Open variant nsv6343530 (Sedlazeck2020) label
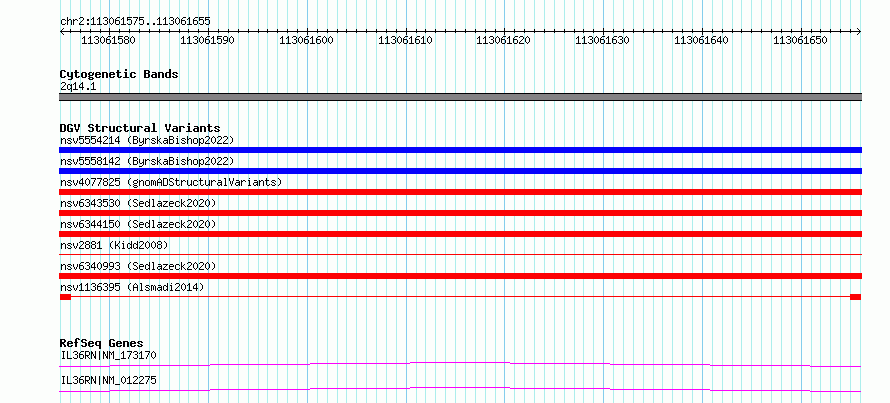890x403 pixels. pos(138,203)
